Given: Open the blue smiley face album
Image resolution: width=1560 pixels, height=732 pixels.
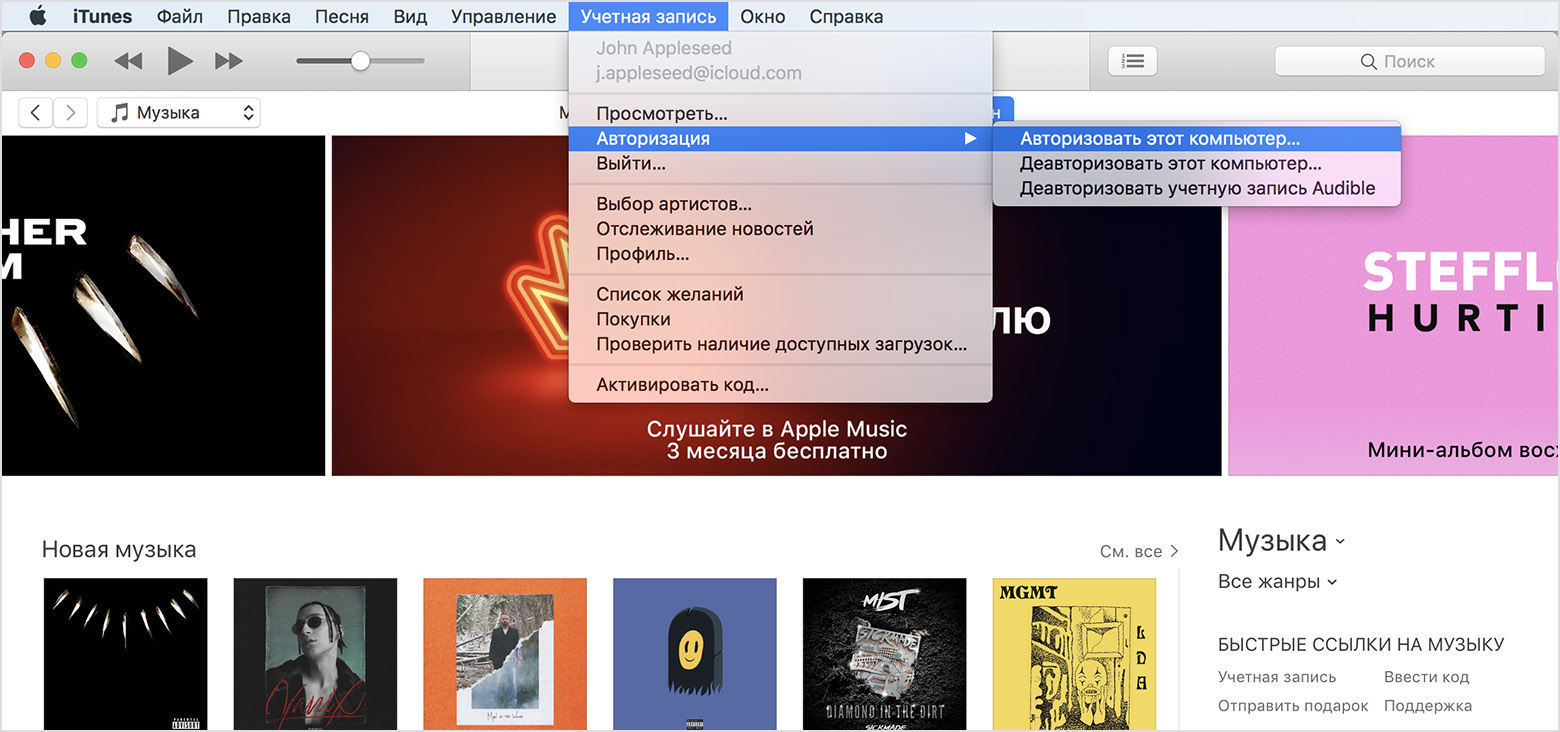Looking at the screenshot, I should 695,654.
